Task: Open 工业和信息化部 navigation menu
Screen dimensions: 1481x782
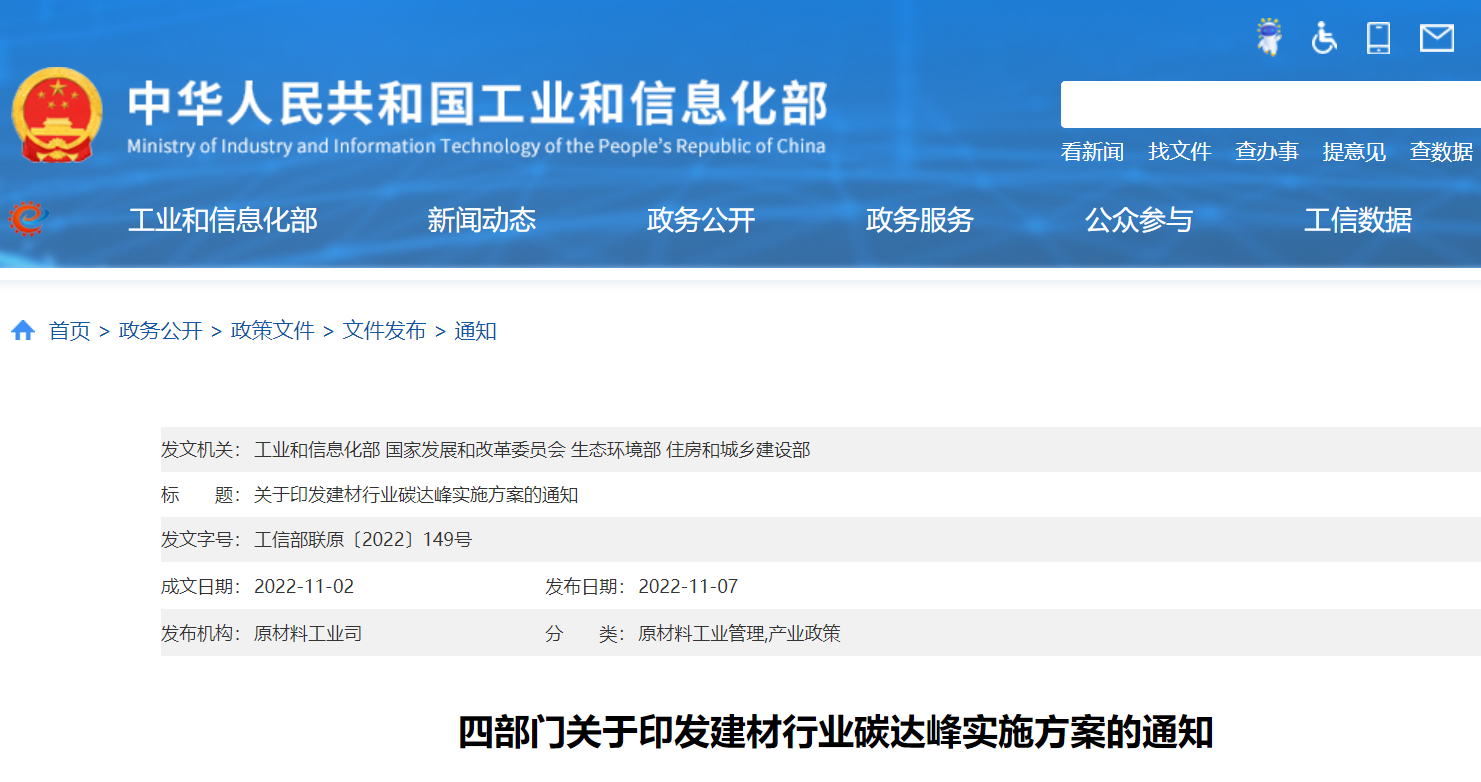Action: [223, 220]
